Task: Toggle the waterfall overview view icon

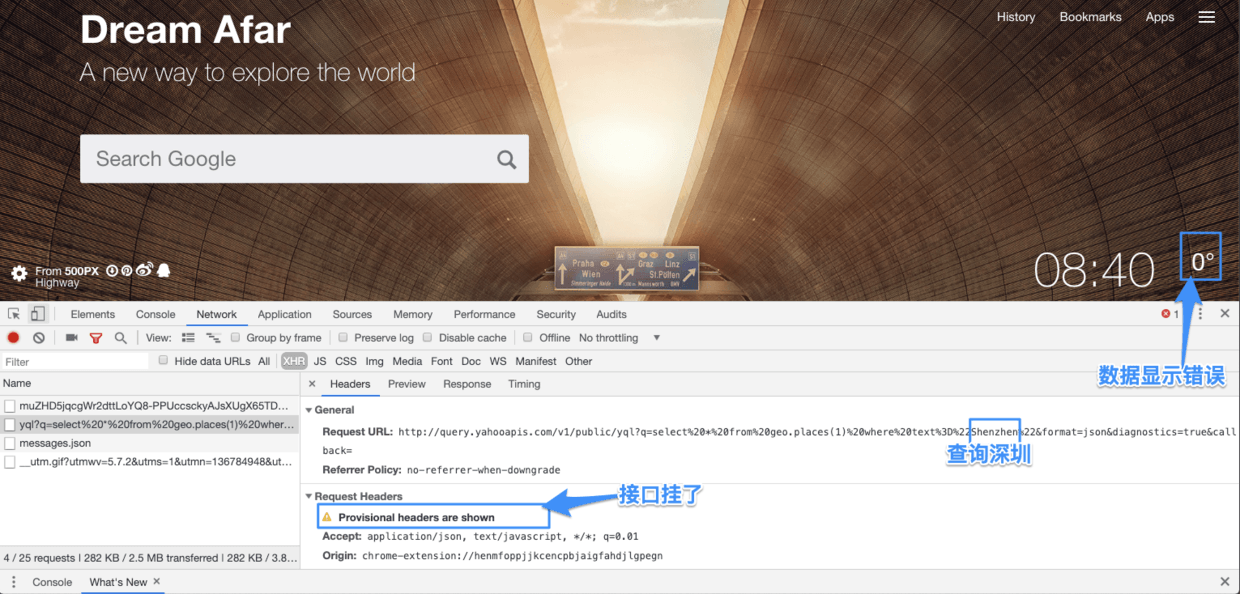Action: (x=212, y=338)
